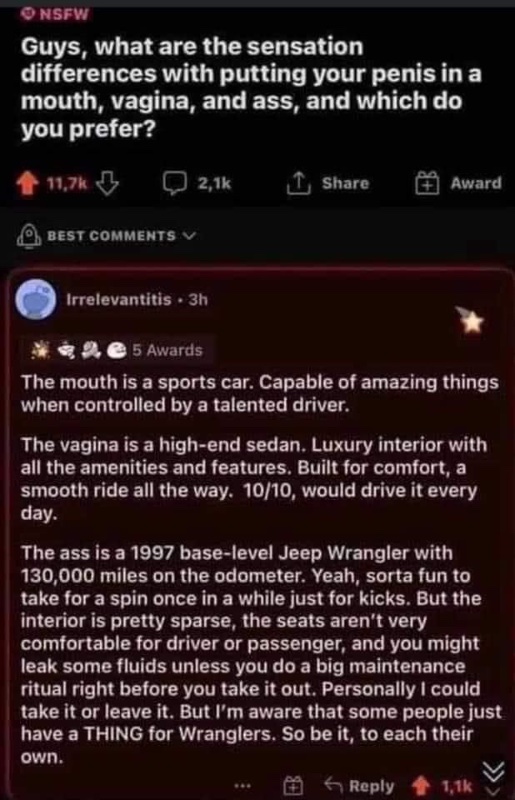The height and width of the screenshot is (800, 515).
Task: Tap the Share icon
Action: click(299, 184)
